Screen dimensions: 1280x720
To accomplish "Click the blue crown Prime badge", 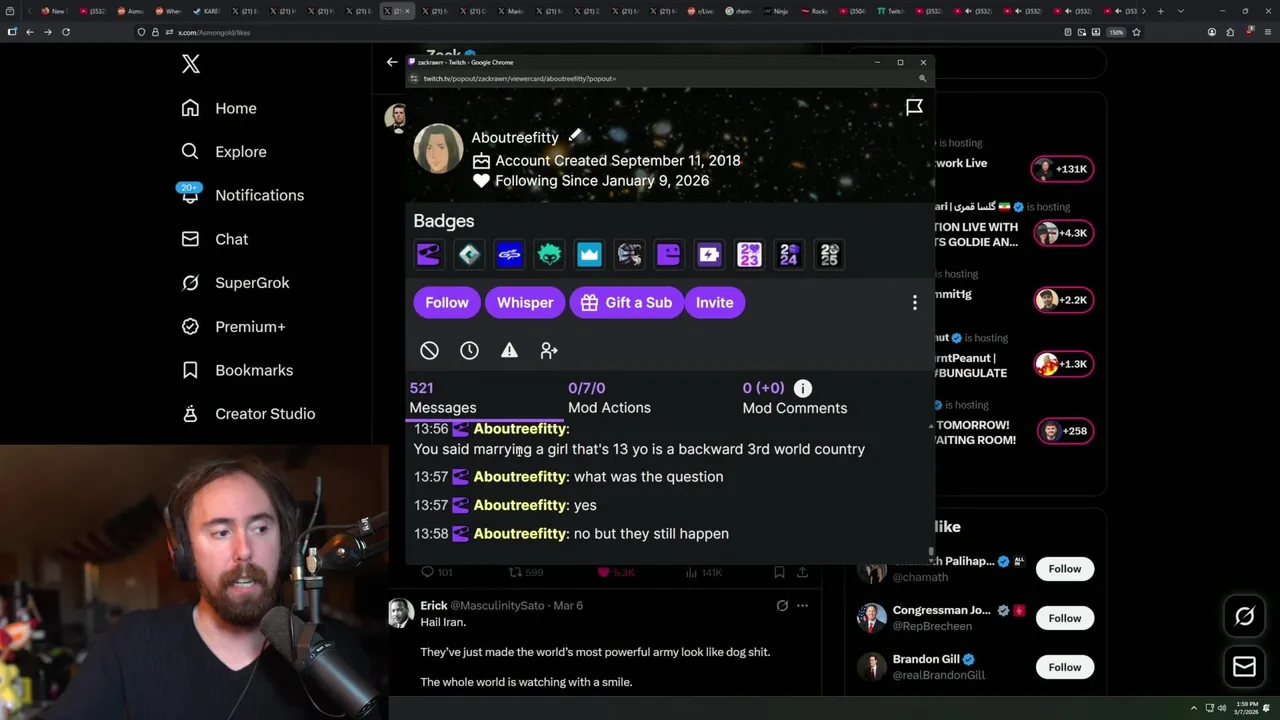I will coord(589,255).
